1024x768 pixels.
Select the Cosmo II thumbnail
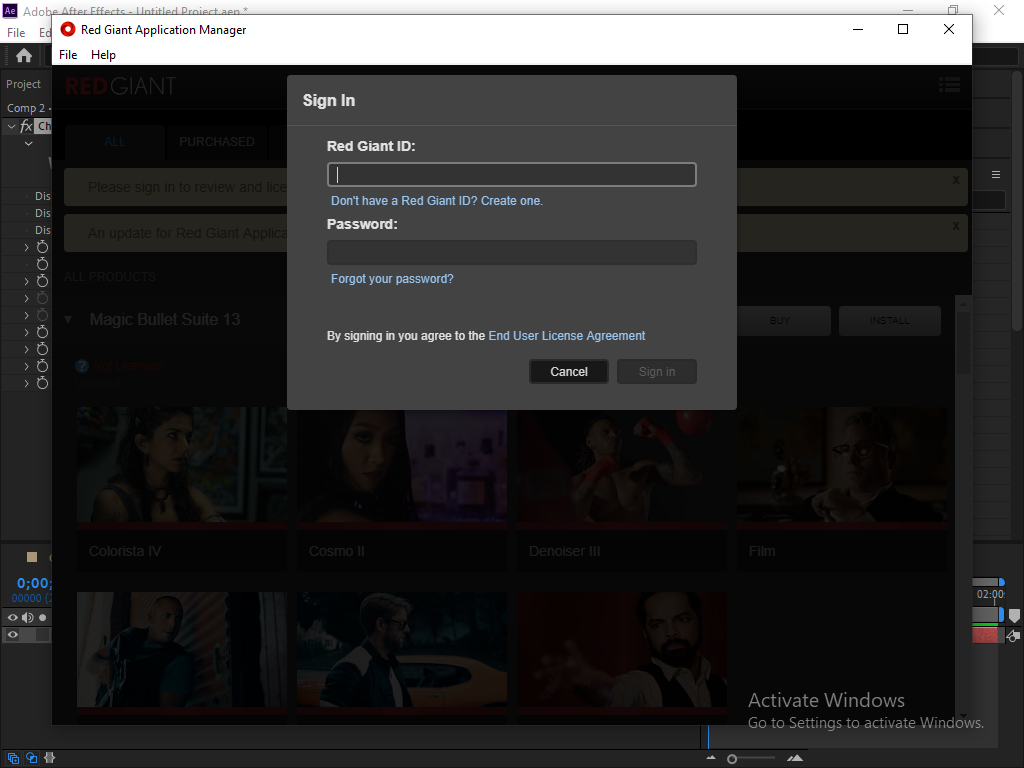(402, 465)
